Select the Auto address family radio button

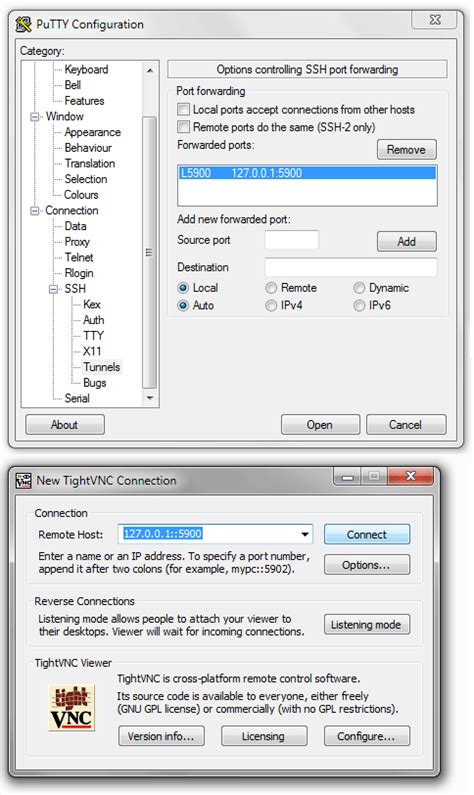pos(183,305)
